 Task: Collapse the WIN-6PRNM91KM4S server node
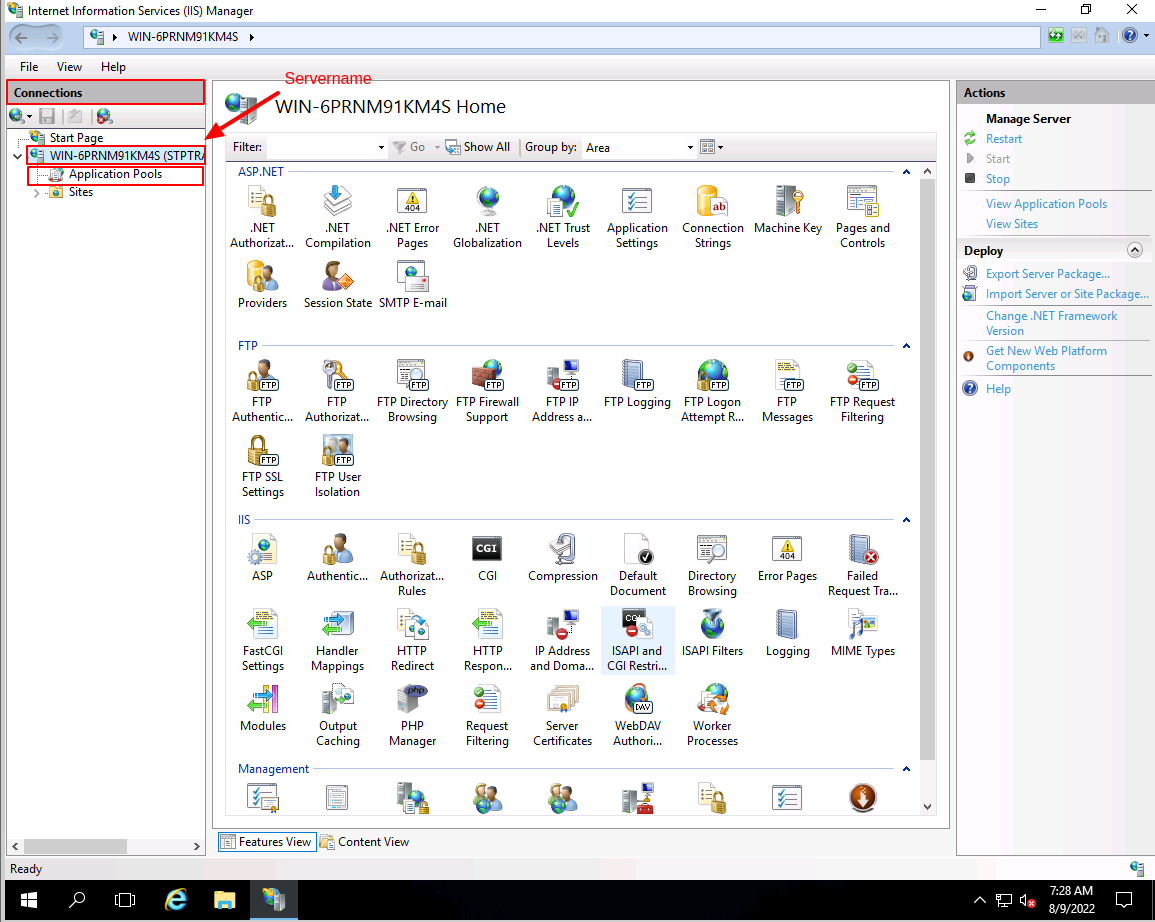point(18,156)
